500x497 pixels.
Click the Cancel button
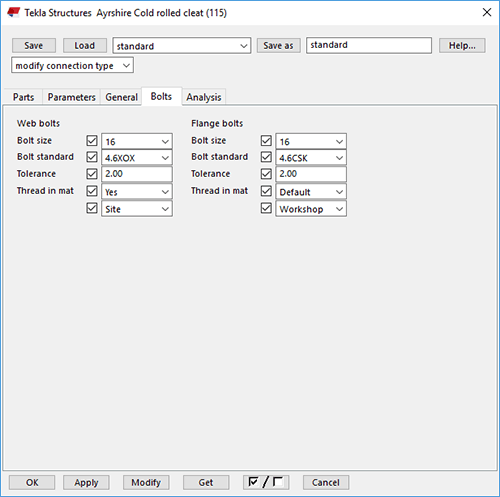pos(326,482)
